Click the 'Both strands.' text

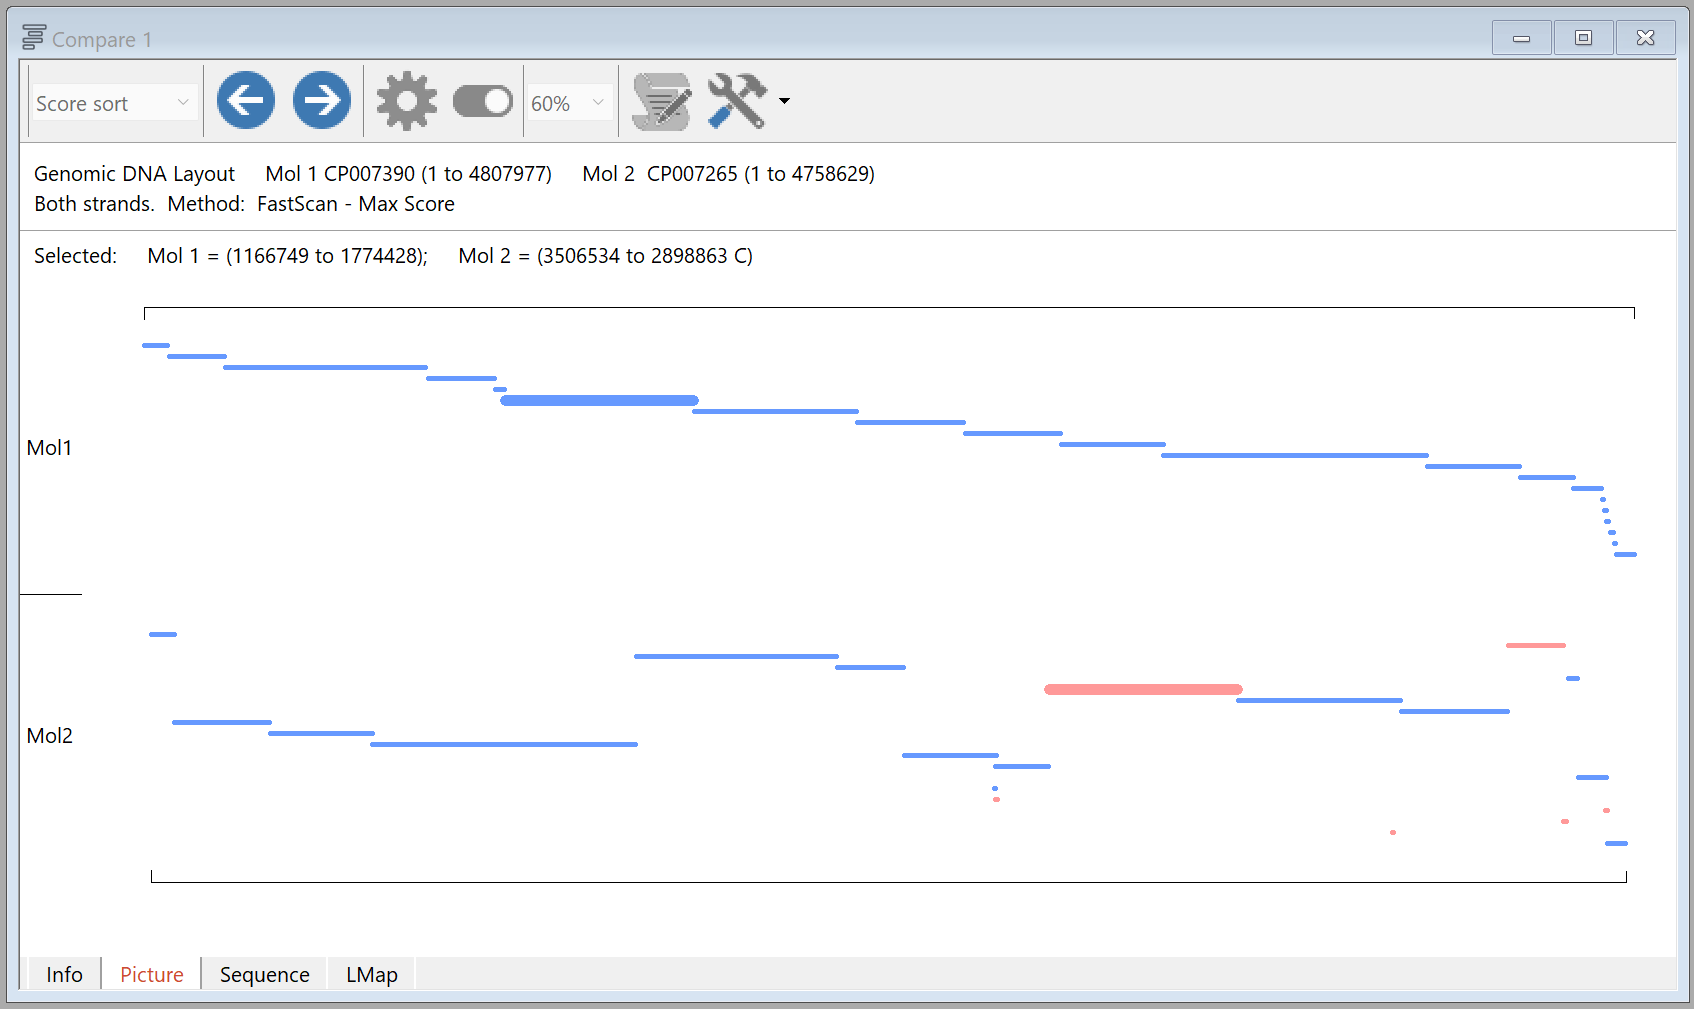point(94,204)
